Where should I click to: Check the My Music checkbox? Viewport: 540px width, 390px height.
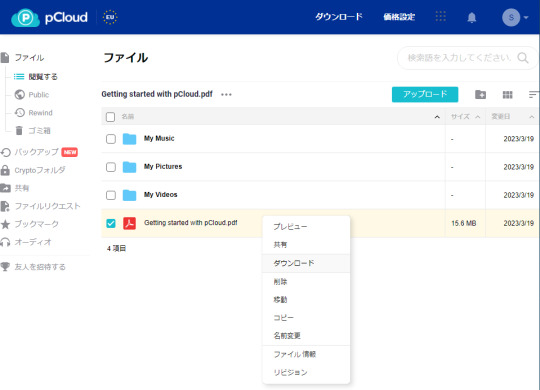111,139
